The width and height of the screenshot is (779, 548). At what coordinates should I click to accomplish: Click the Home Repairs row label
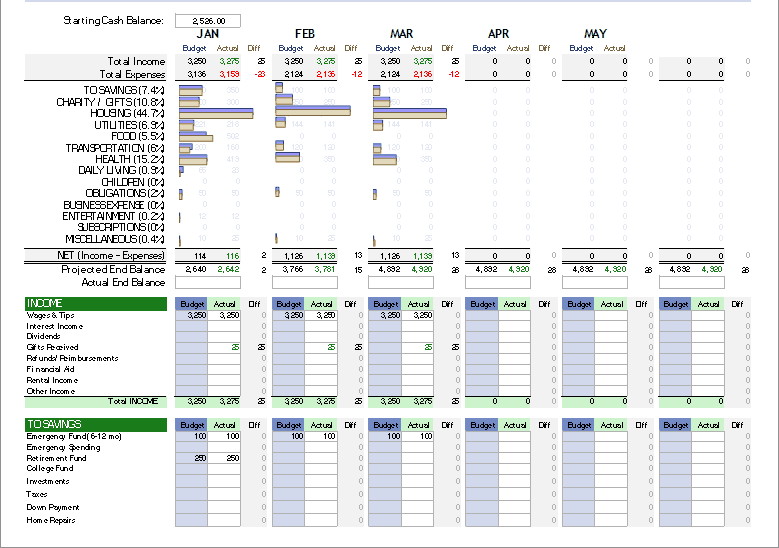click(x=50, y=520)
